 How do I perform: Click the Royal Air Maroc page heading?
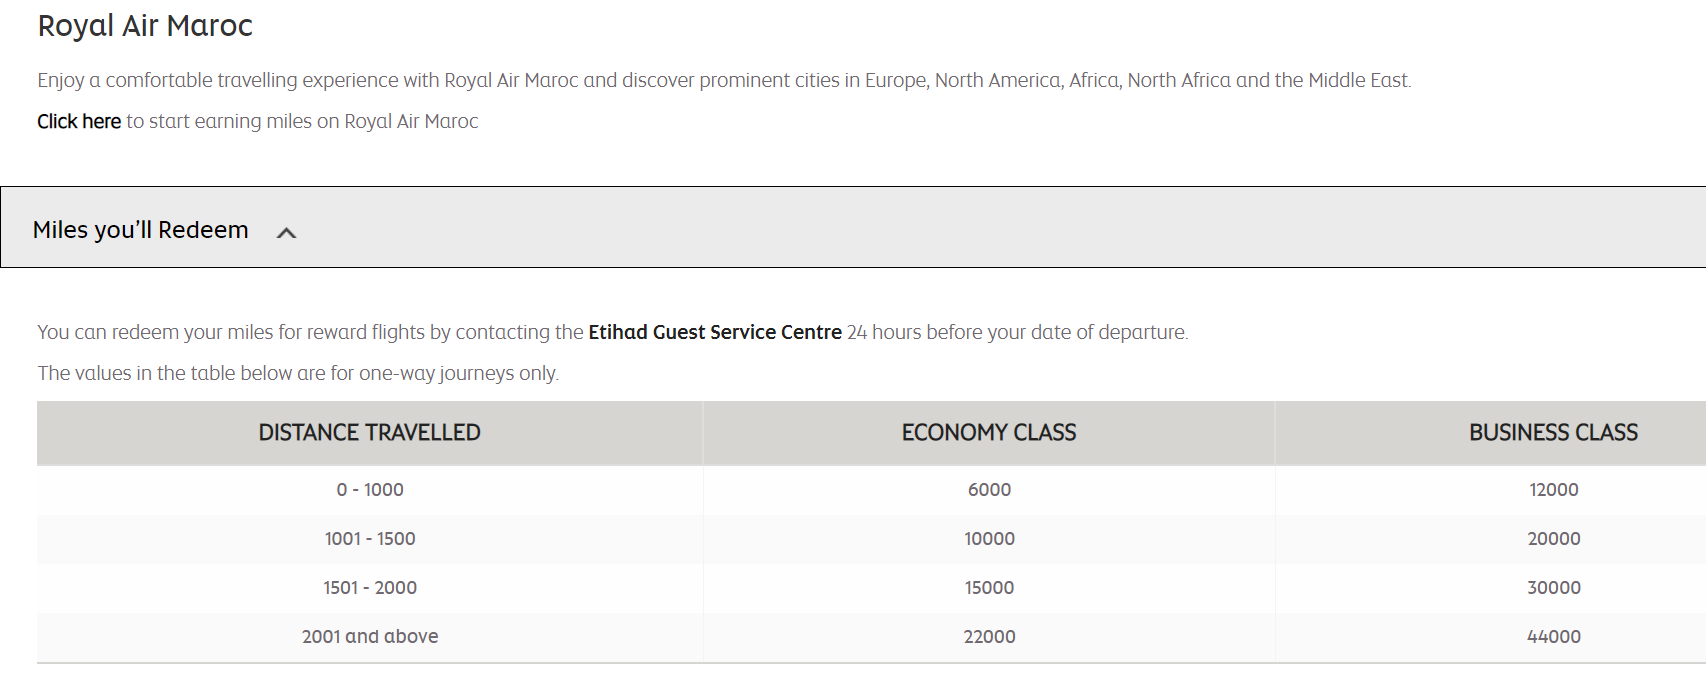[x=145, y=26]
